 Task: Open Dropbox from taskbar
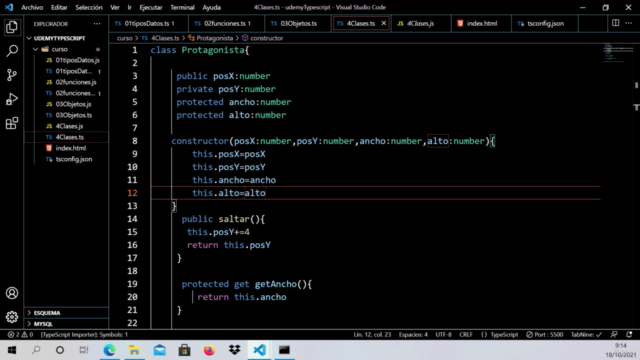coord(234,350)
